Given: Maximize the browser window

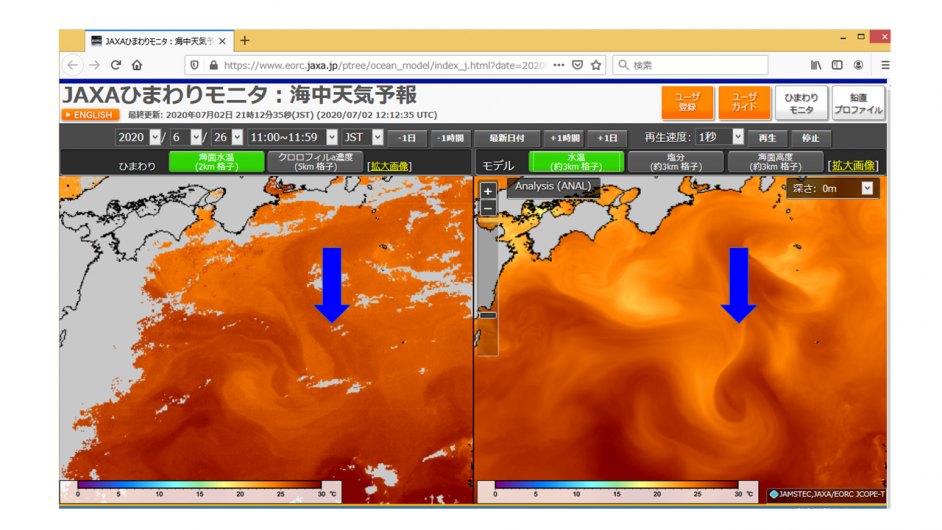Looking at the screenshot, I should point(861,37).
